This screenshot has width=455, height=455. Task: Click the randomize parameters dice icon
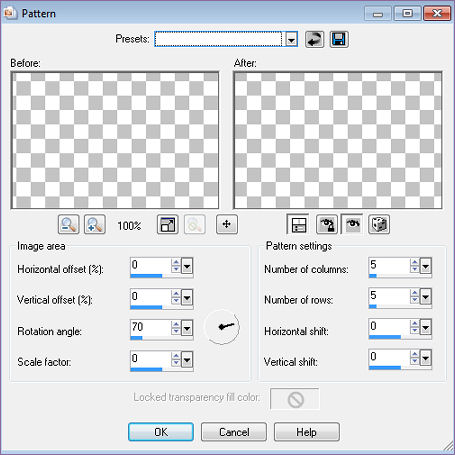379,224
